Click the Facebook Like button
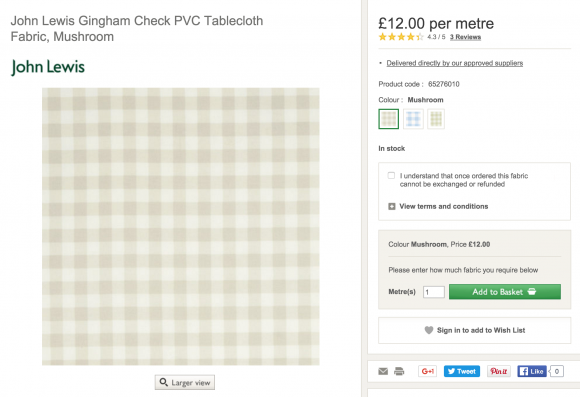This screenshot has height=397, width=580. [x=532, y=371]
